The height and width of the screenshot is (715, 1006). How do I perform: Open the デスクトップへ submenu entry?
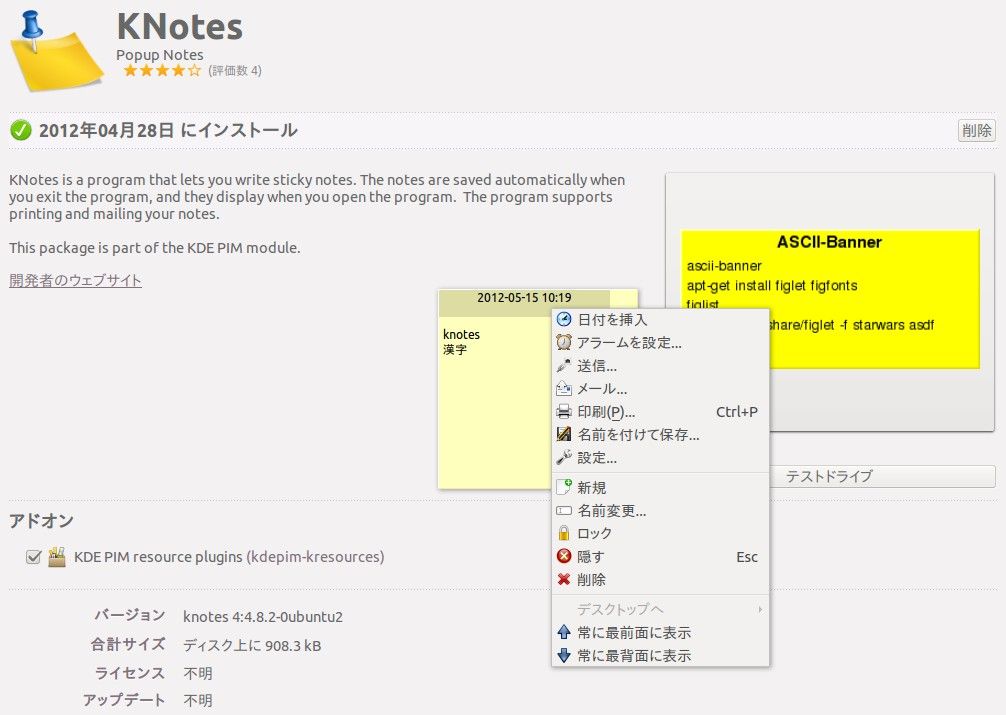(660, 609)
